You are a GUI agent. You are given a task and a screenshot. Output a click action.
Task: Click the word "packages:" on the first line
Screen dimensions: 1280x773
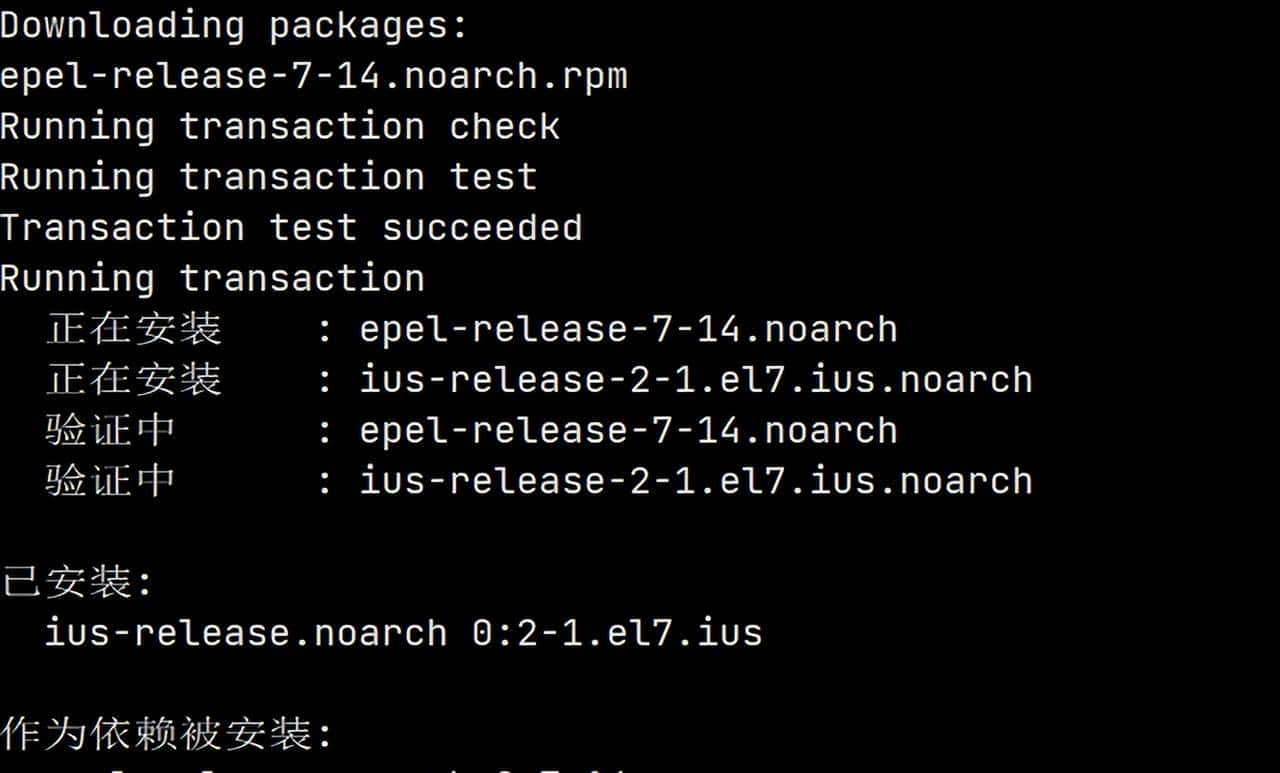369,26
